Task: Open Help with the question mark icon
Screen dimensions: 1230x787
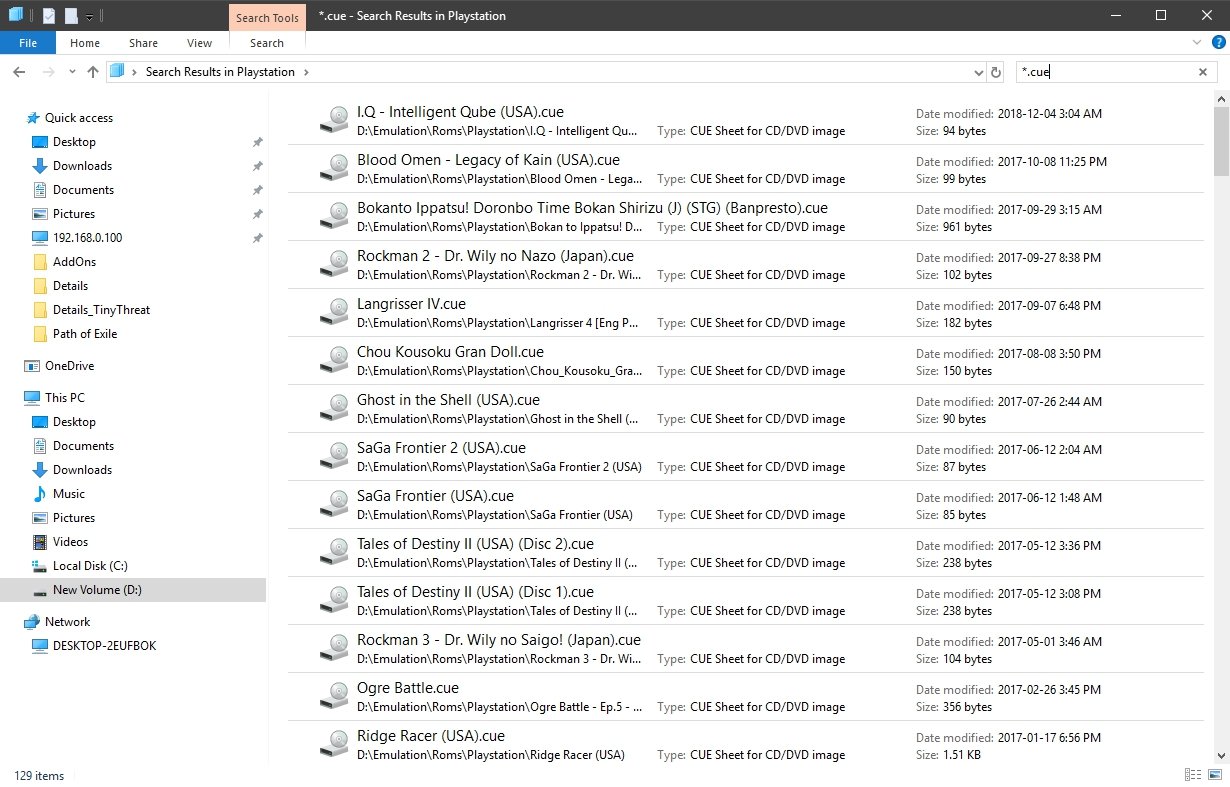Action: click(1216, 43)
